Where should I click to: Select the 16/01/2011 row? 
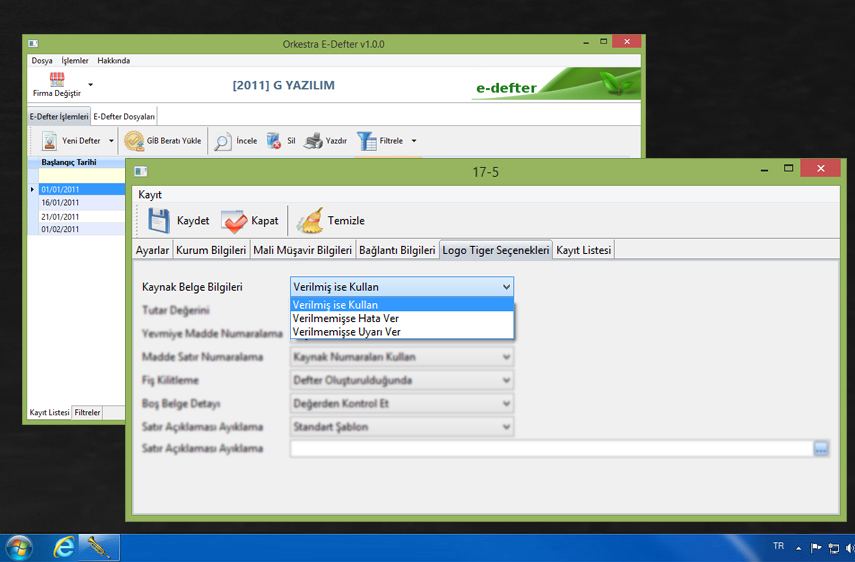(x=82, y=203)
